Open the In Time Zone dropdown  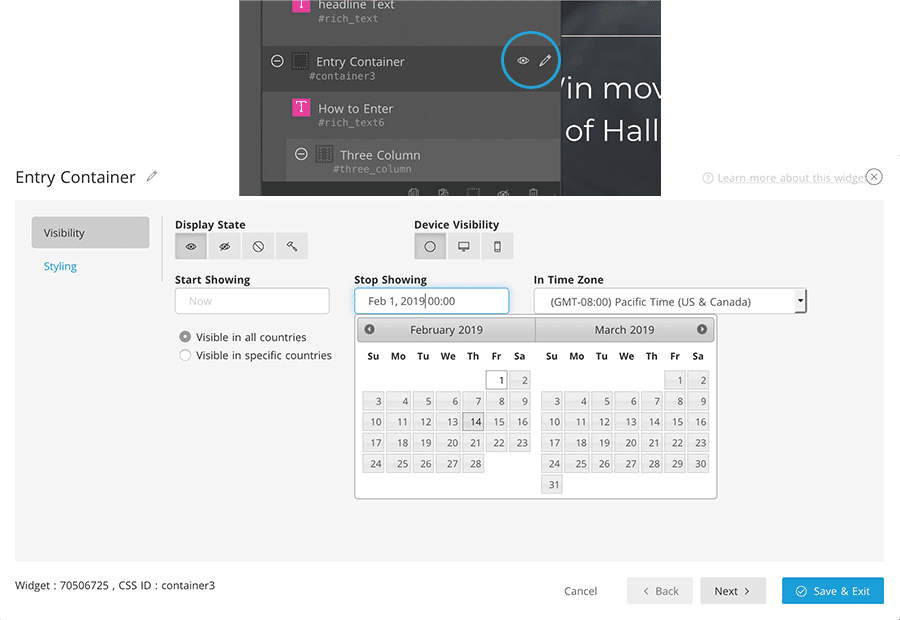pos(670,301)
